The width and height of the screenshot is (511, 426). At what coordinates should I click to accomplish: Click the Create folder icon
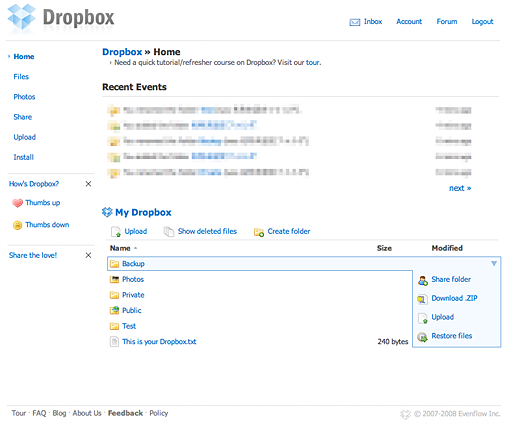click(x=259, y=232)
